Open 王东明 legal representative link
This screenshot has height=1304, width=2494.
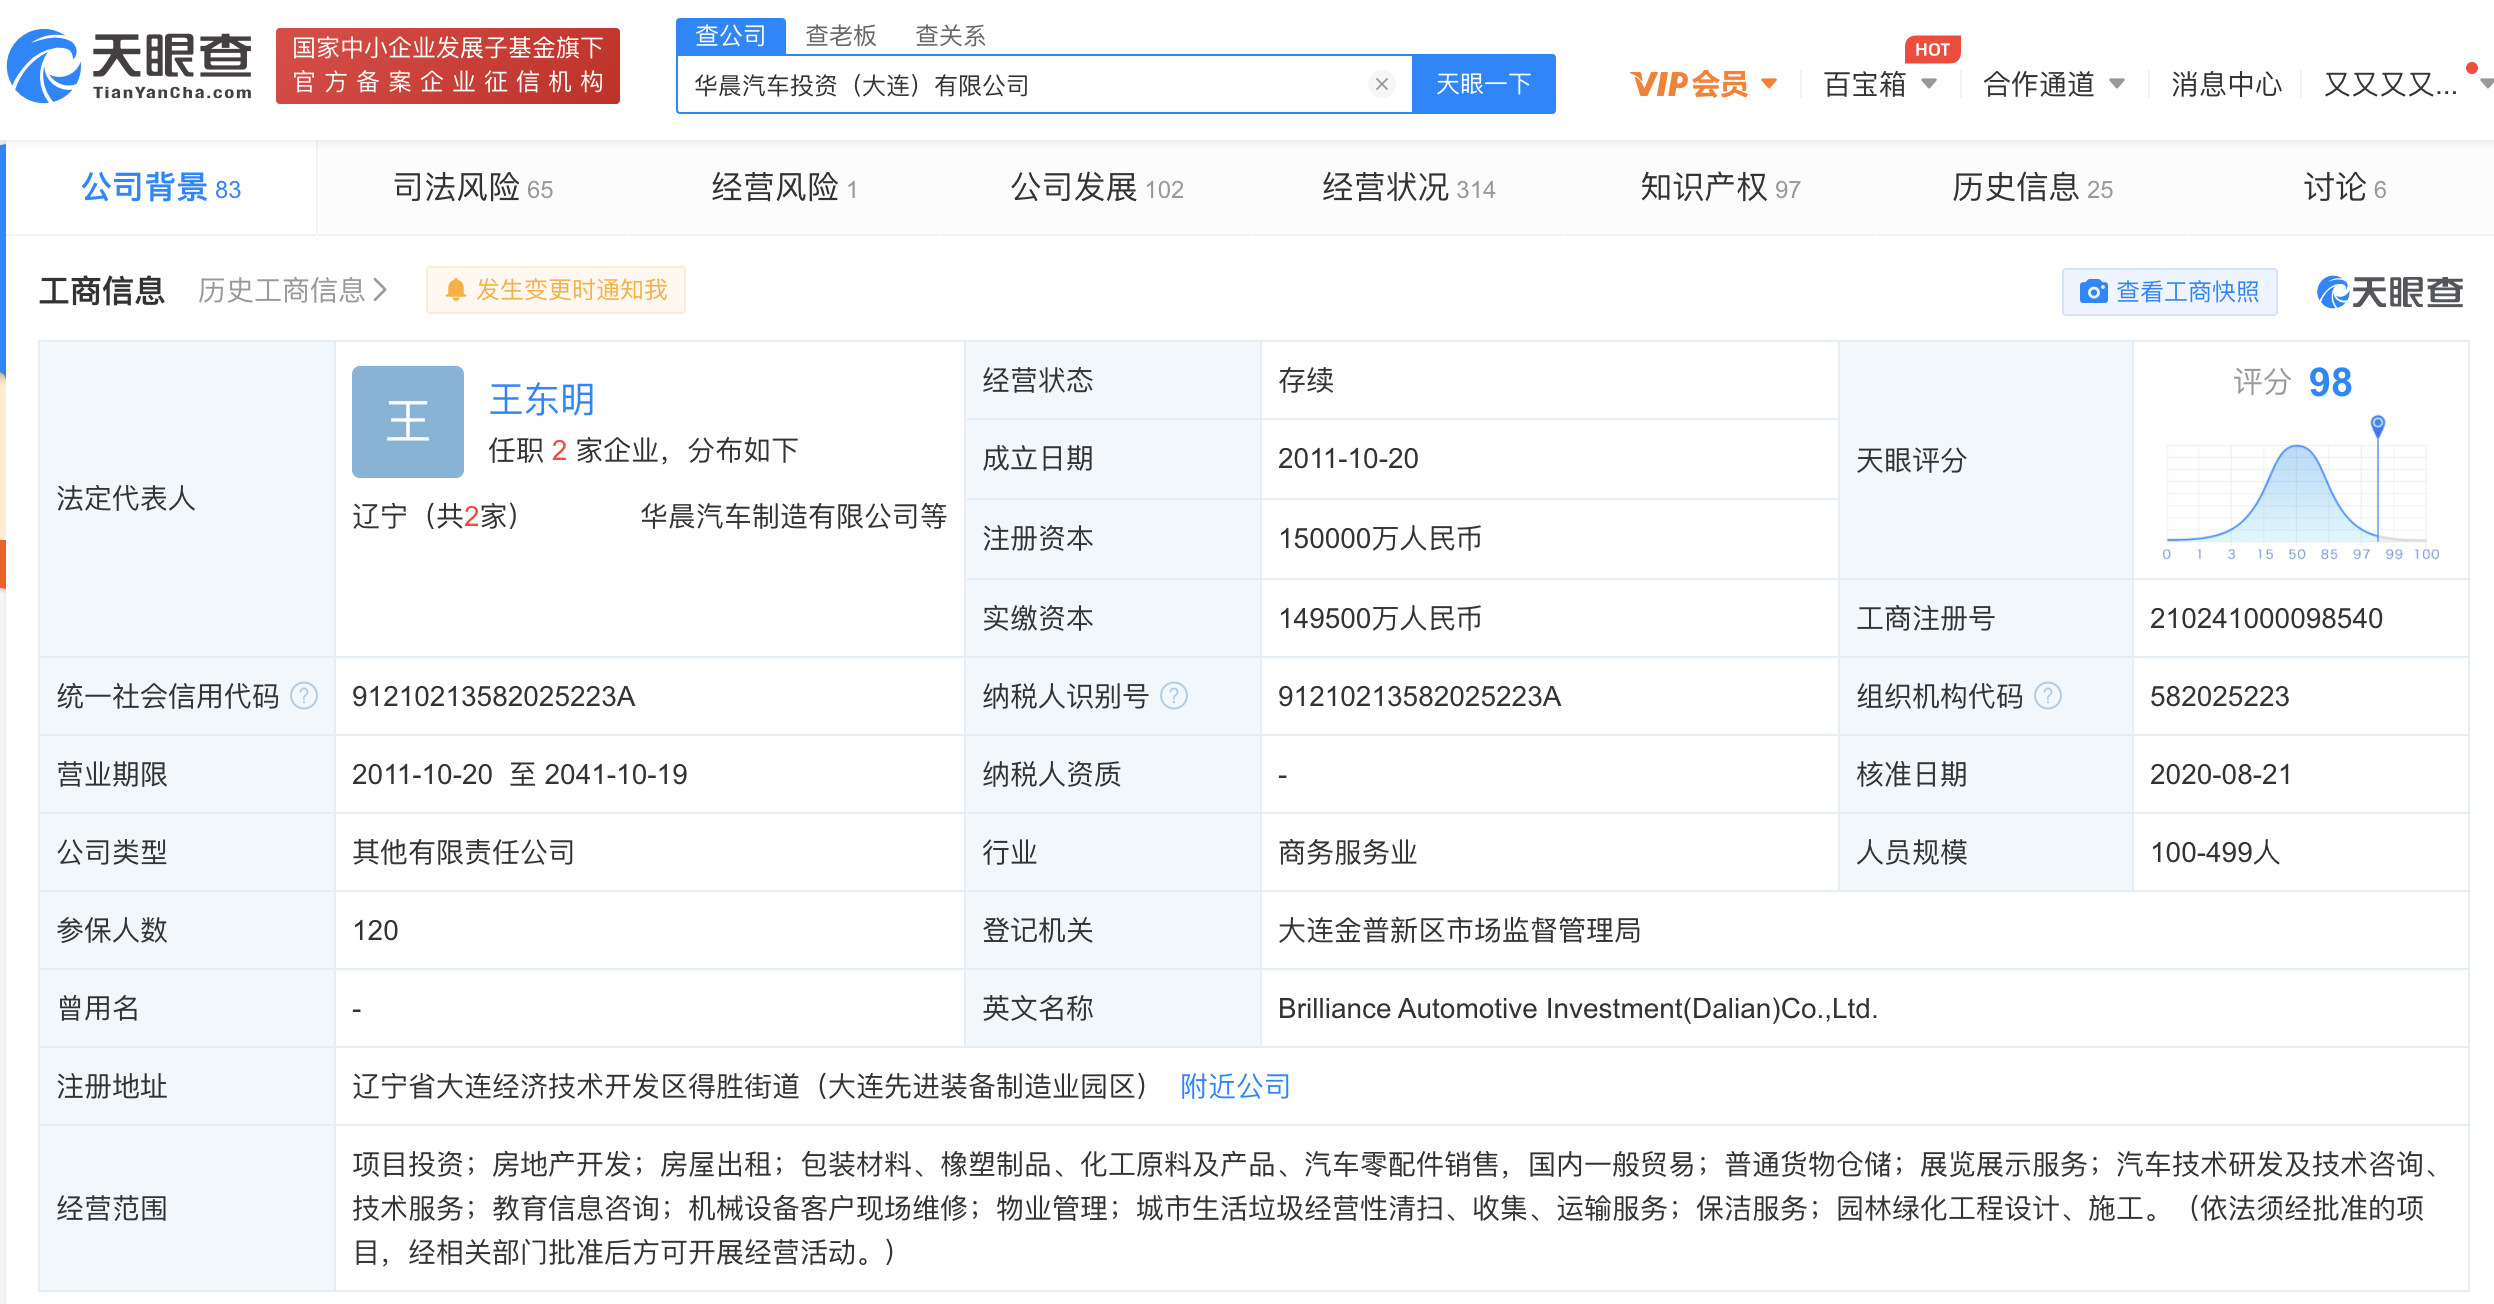542,399
